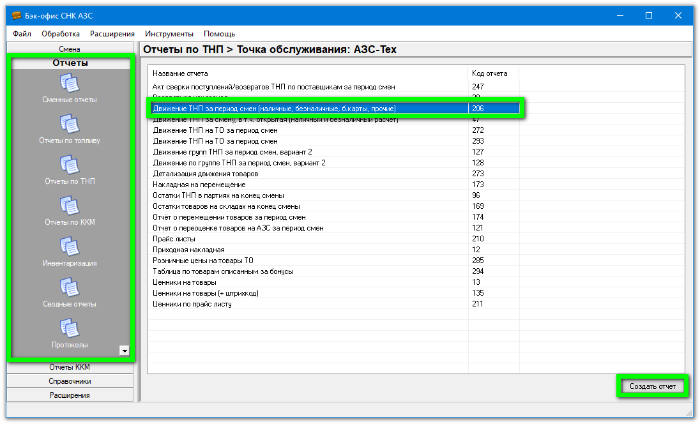Viewport: 700px width, 424px height.
Task: Select the Прайс листы report row
Action: click(x=178, y=238)
